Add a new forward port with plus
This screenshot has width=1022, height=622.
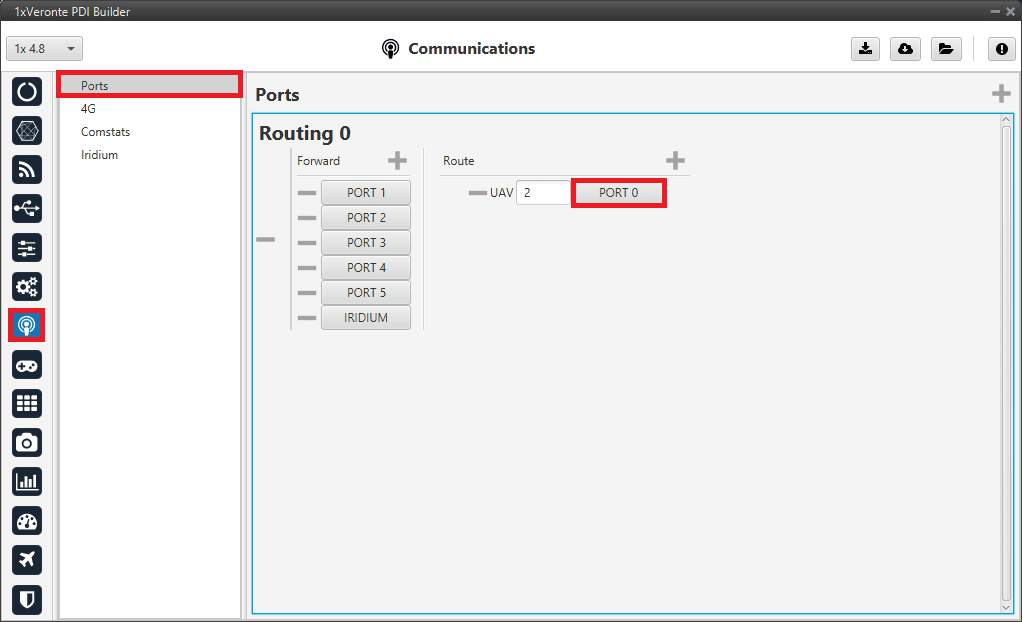click(397, 161)
